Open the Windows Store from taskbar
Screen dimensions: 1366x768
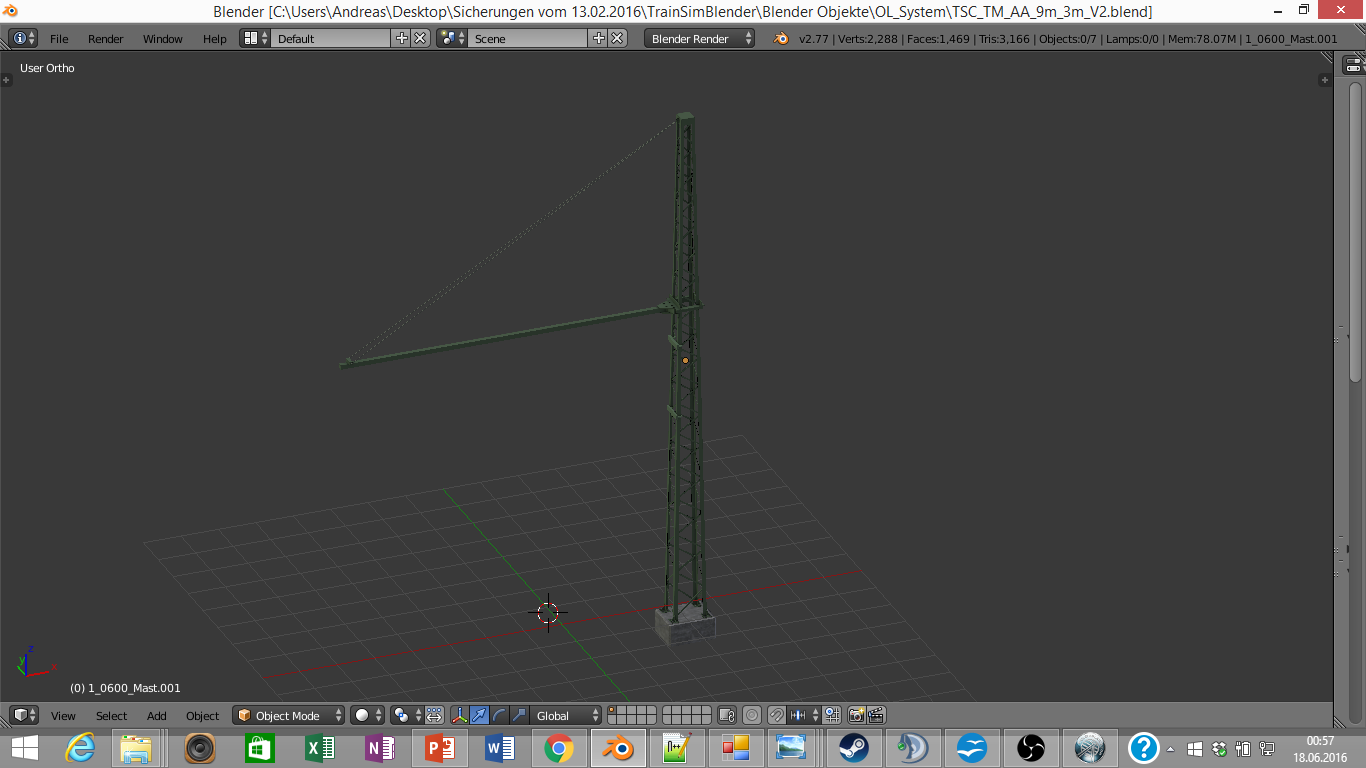click(x=260, y=748)
